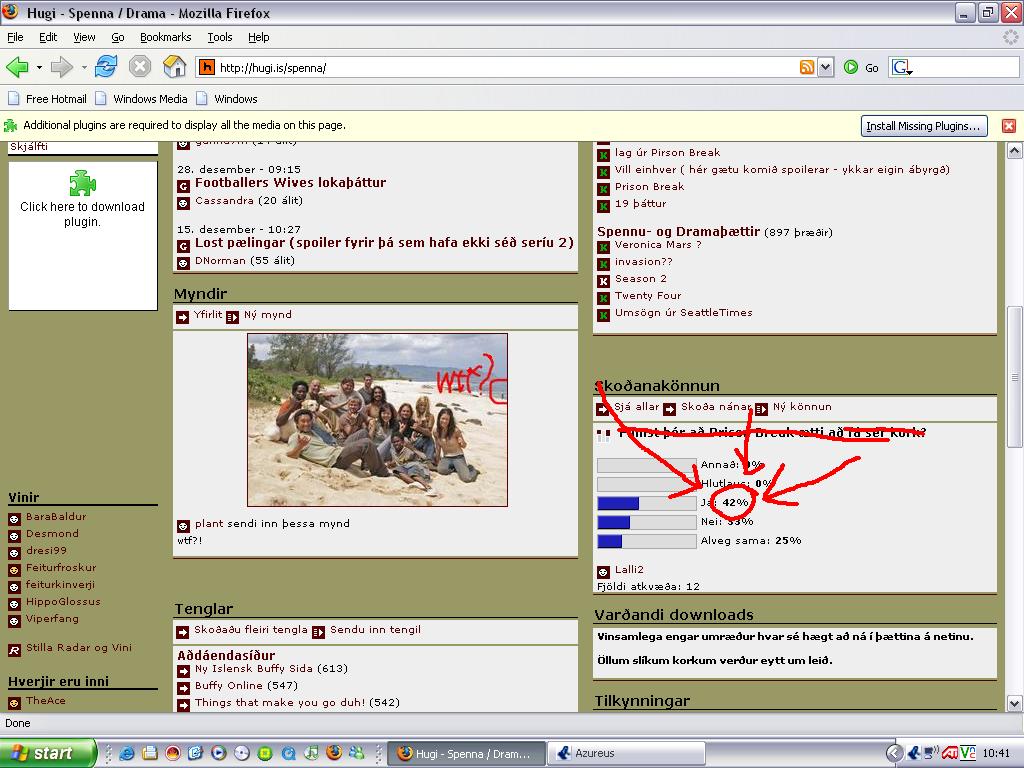Open the Go menu
This screenshot has width=1024, height=768.
(118, 37)
